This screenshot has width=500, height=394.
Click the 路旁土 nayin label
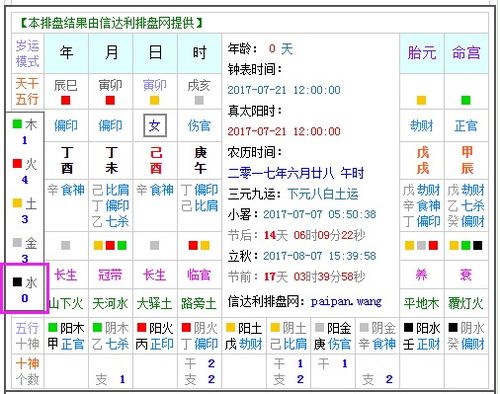pyautogui.click(x=199, y=304)
